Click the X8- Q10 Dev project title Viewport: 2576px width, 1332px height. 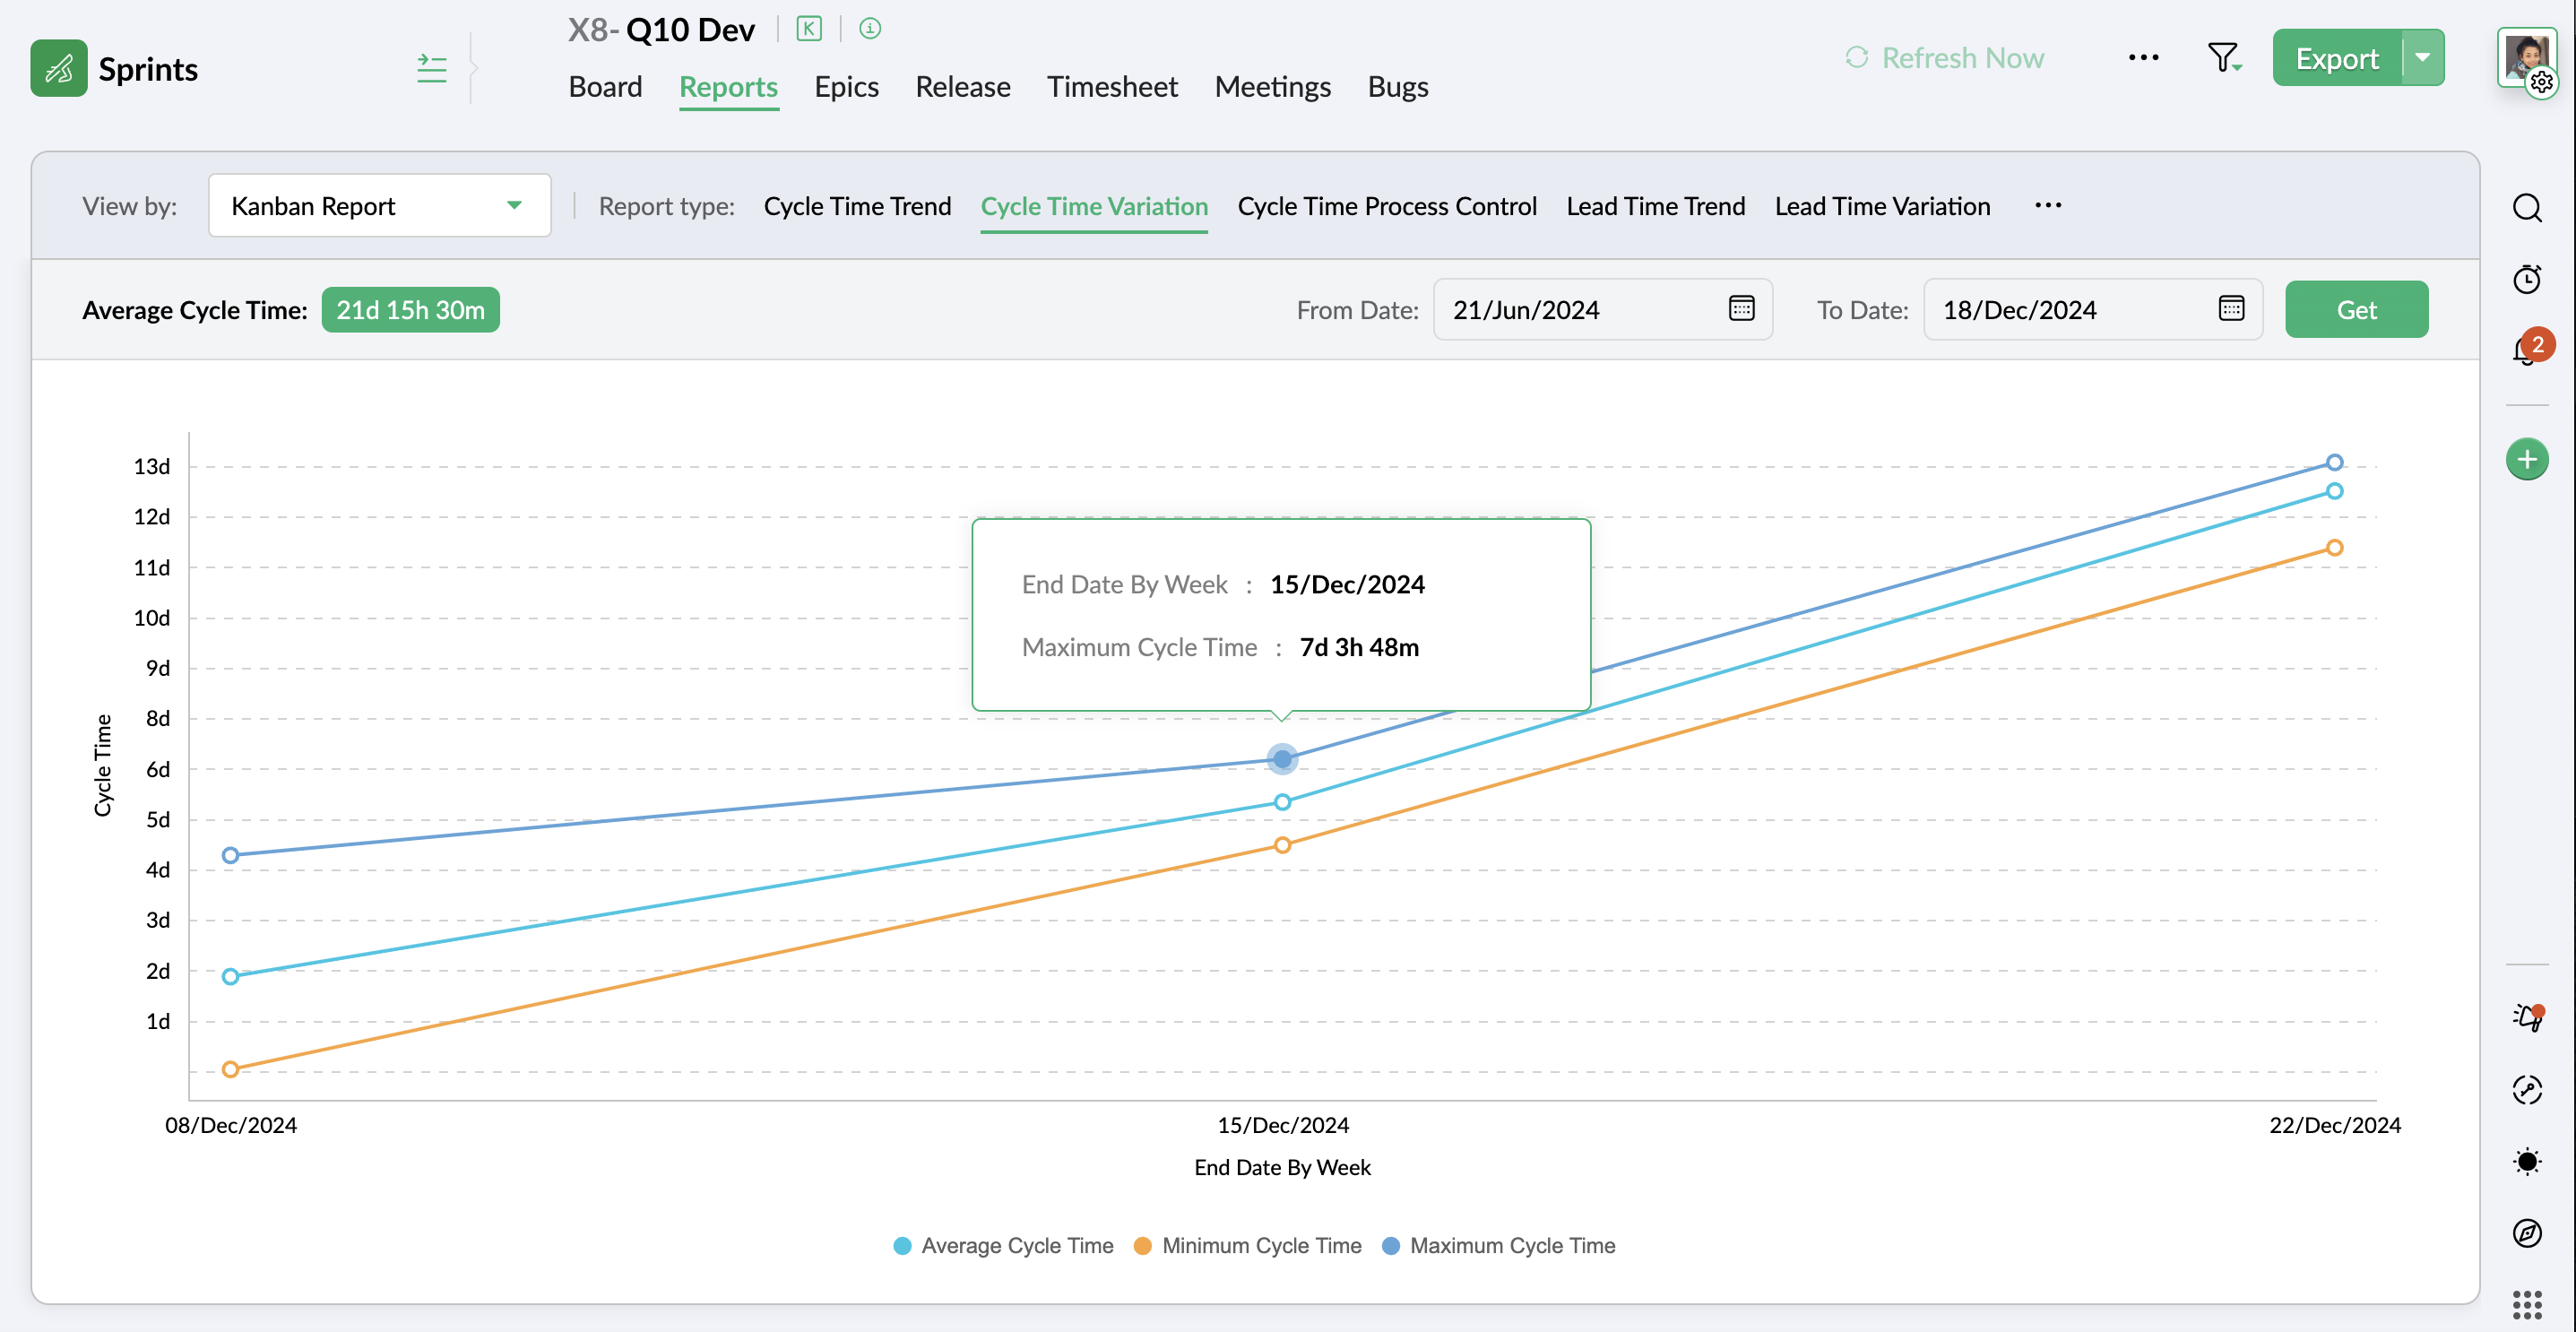point(661,30)
